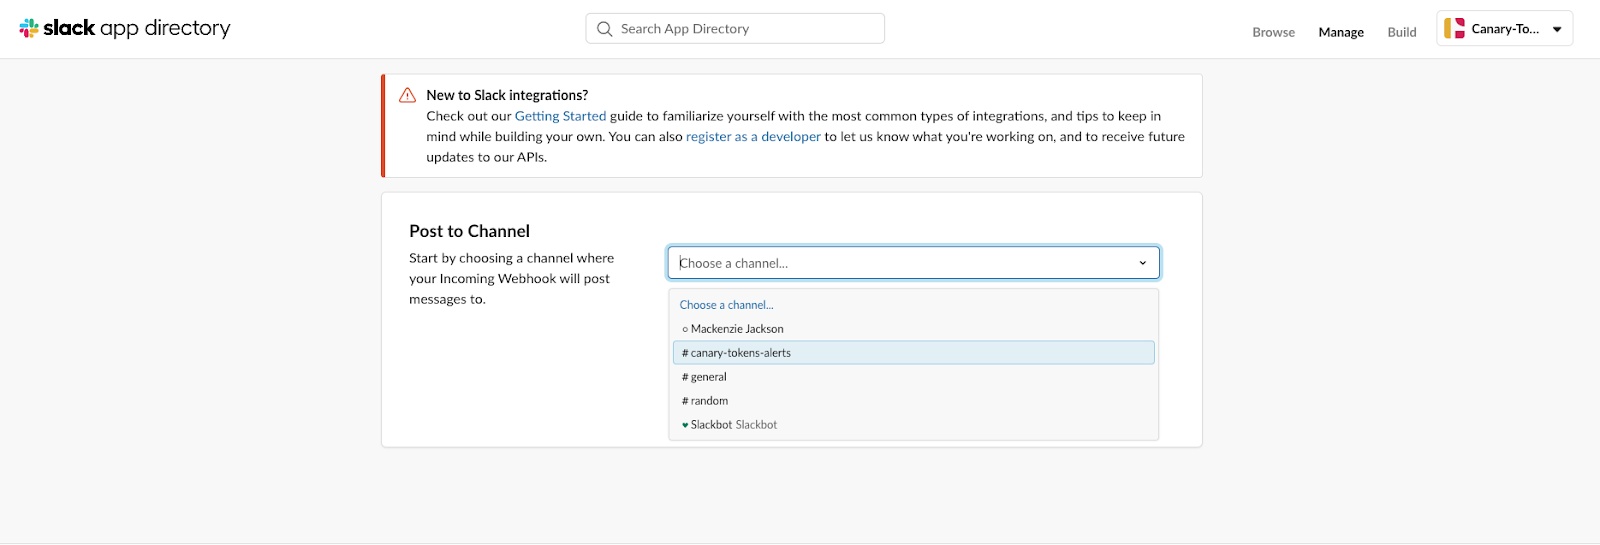Image resolution: width=1600 pixels, height=545 pixels.
Task: Select the Choose a channel placeholder option
Action: 727,305
